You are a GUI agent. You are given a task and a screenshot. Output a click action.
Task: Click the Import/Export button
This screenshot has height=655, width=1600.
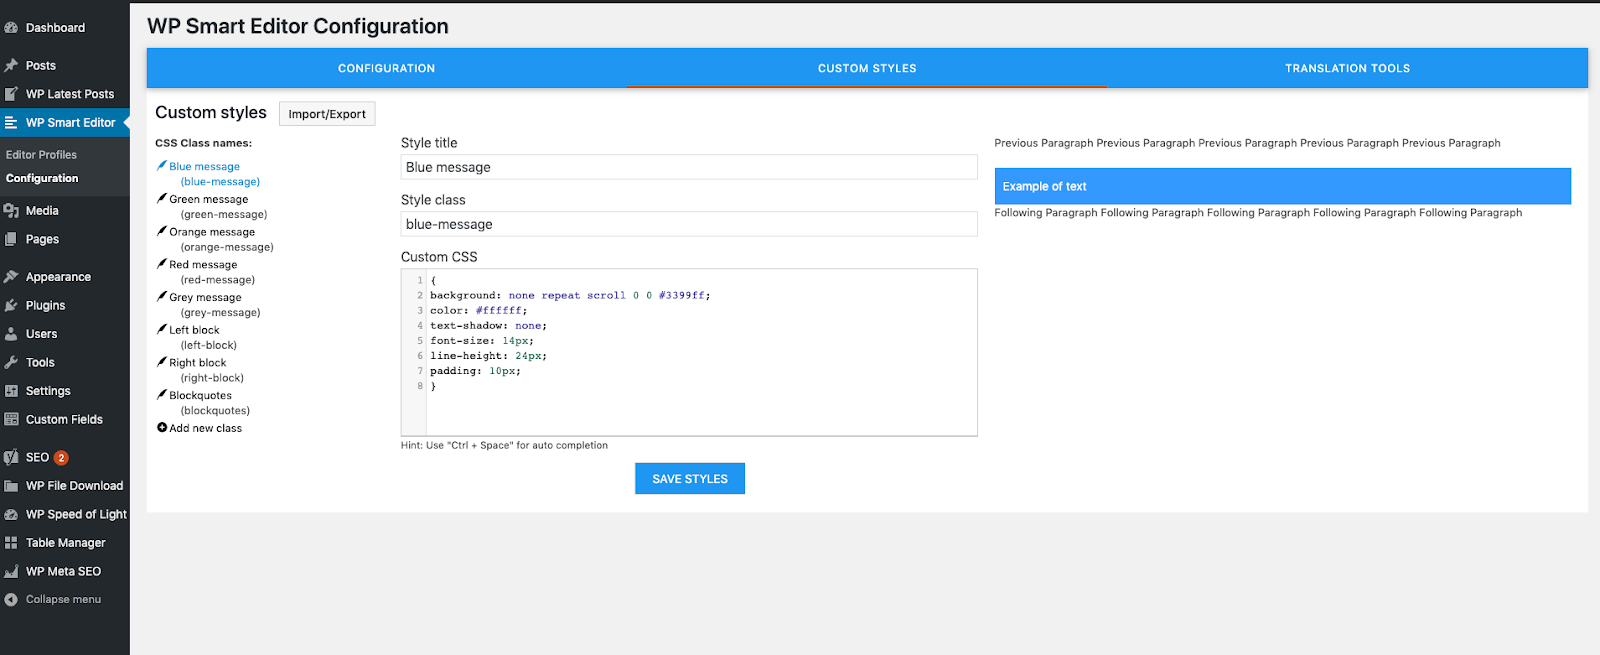pos(327,114)
